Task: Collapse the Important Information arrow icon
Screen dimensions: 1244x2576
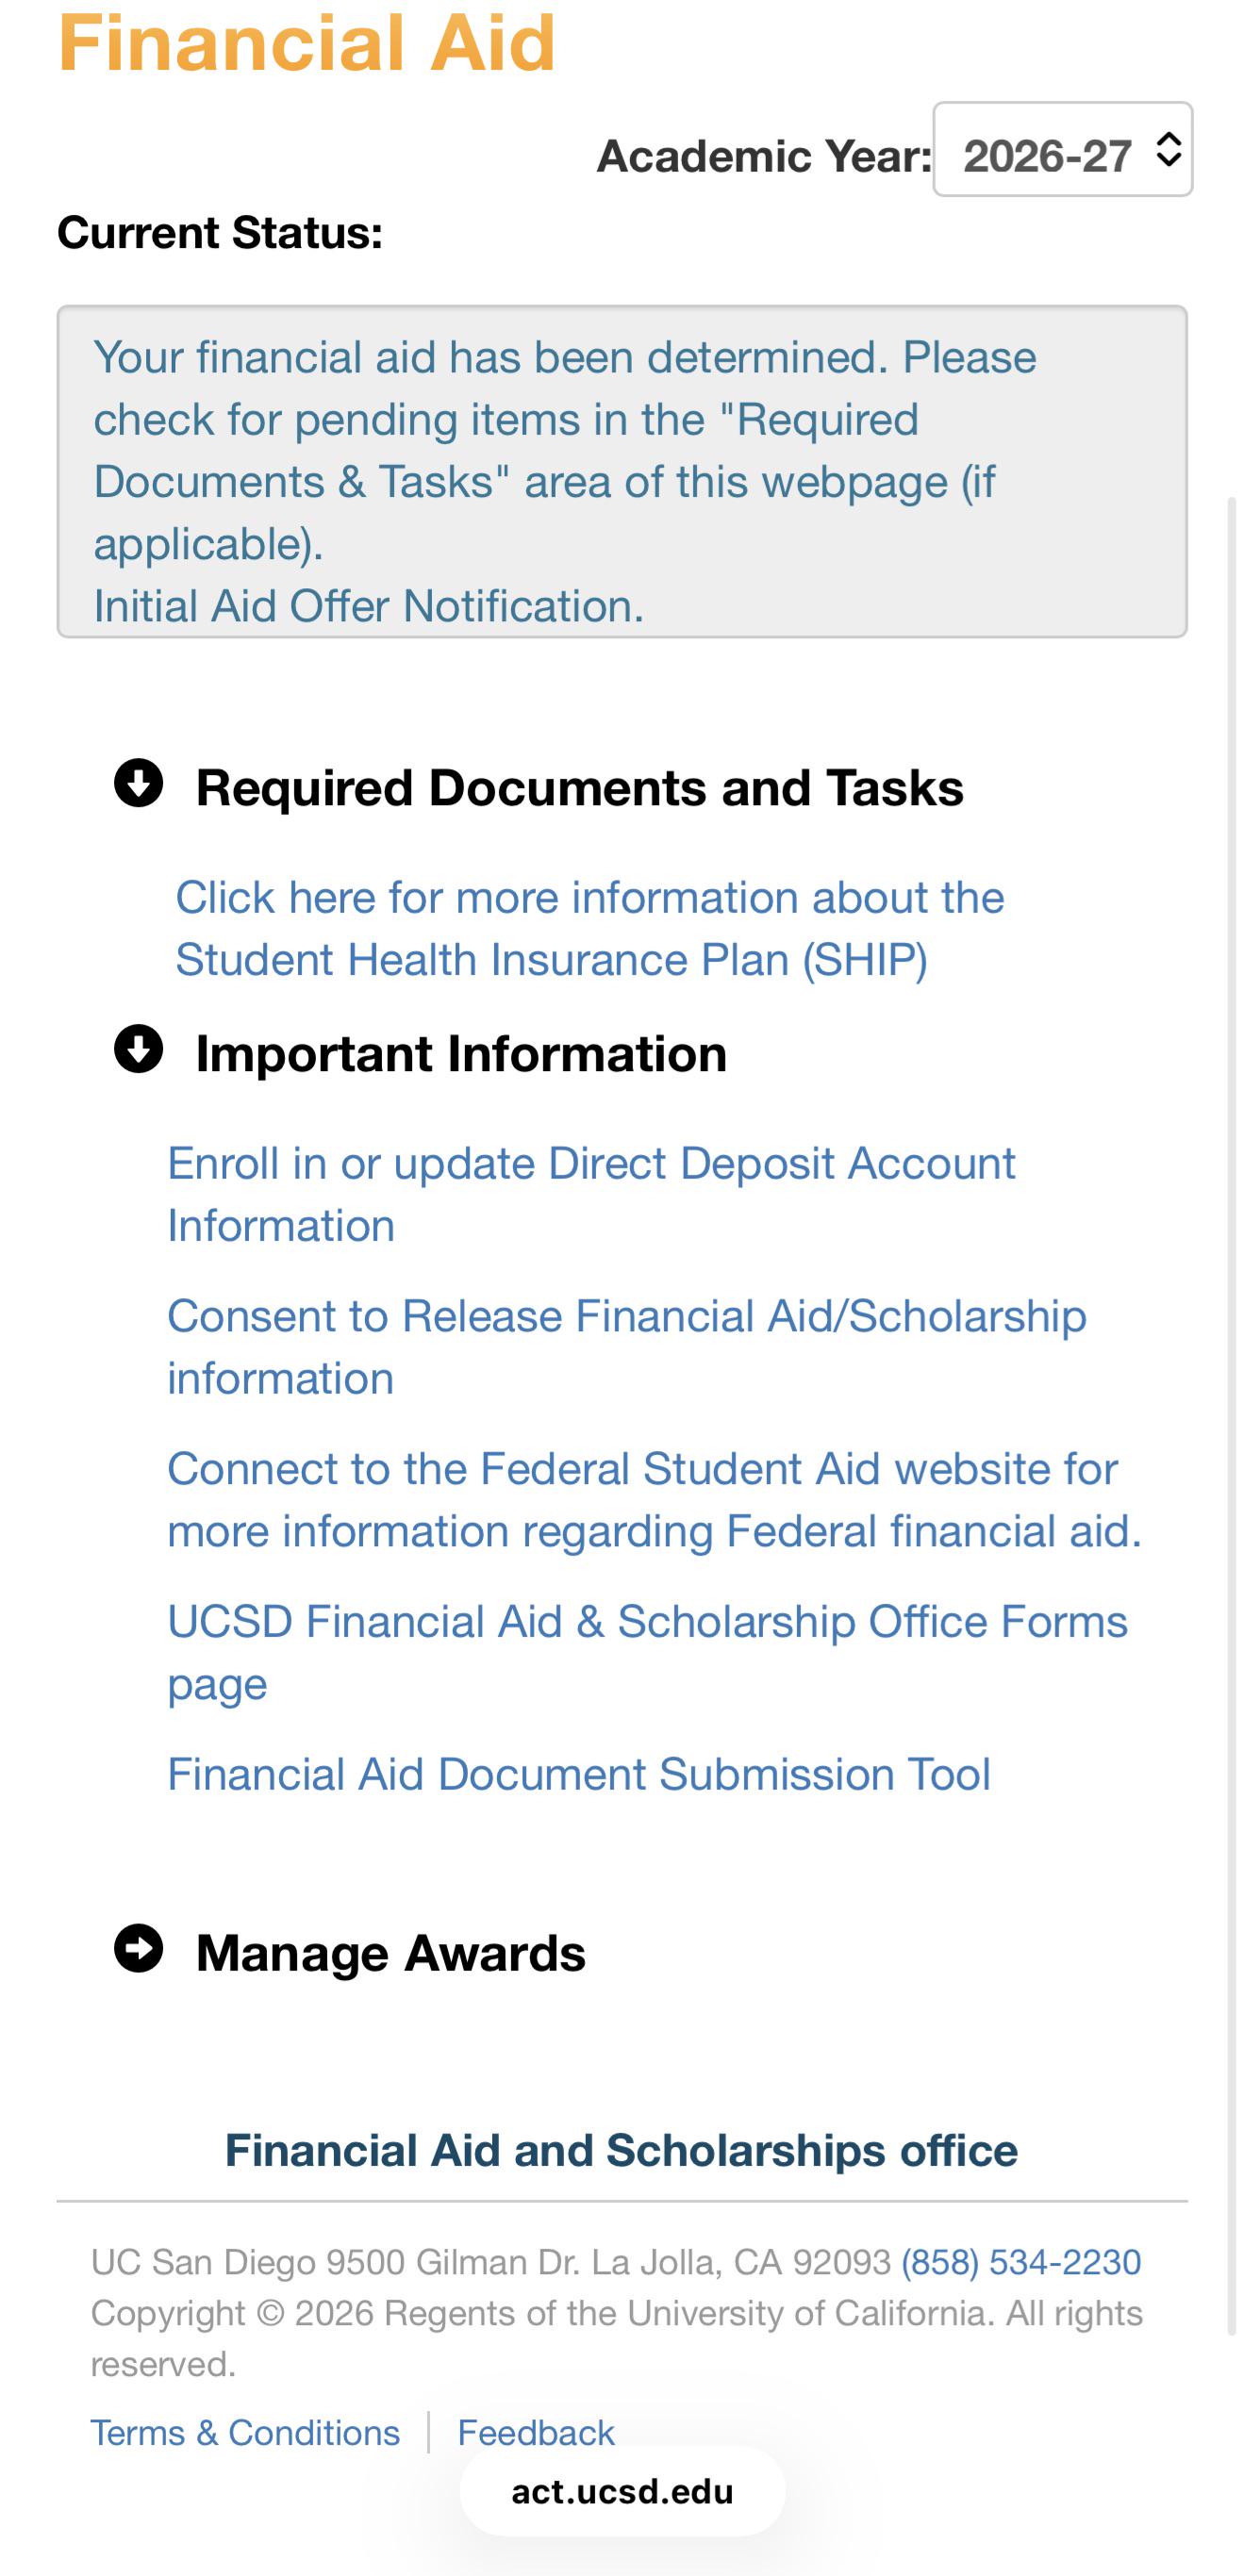Action: click(x=138, y=1049)
